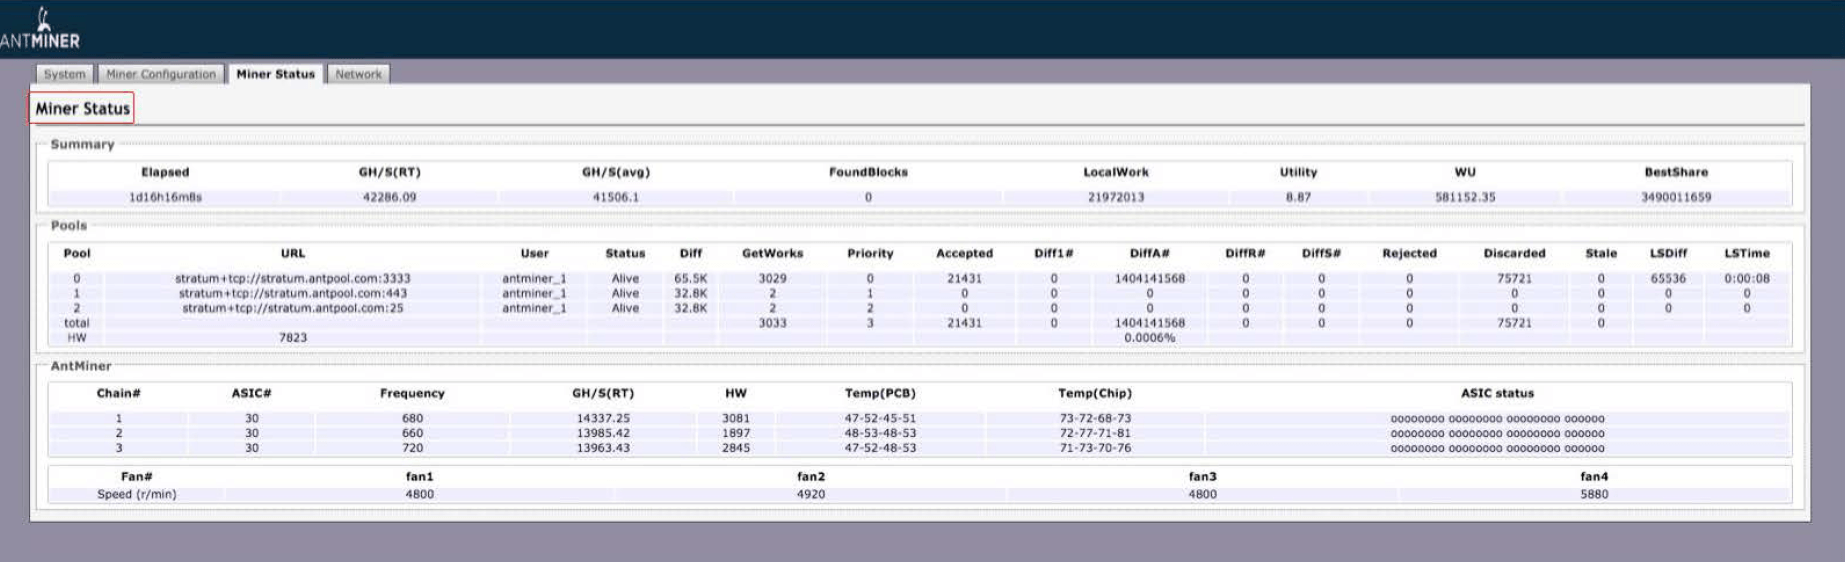
Task: Click the ASIC status column header
Action: point(1497,393)
